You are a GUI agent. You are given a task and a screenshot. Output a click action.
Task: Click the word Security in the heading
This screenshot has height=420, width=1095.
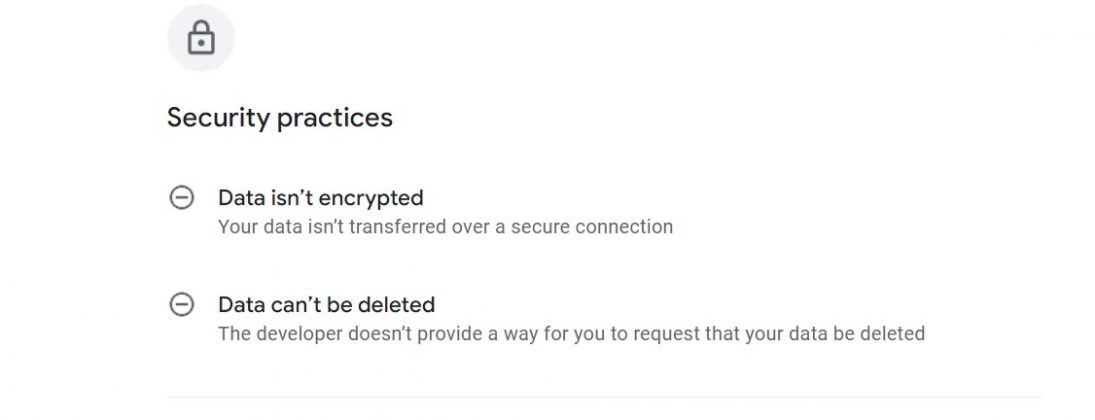[218, 117]
